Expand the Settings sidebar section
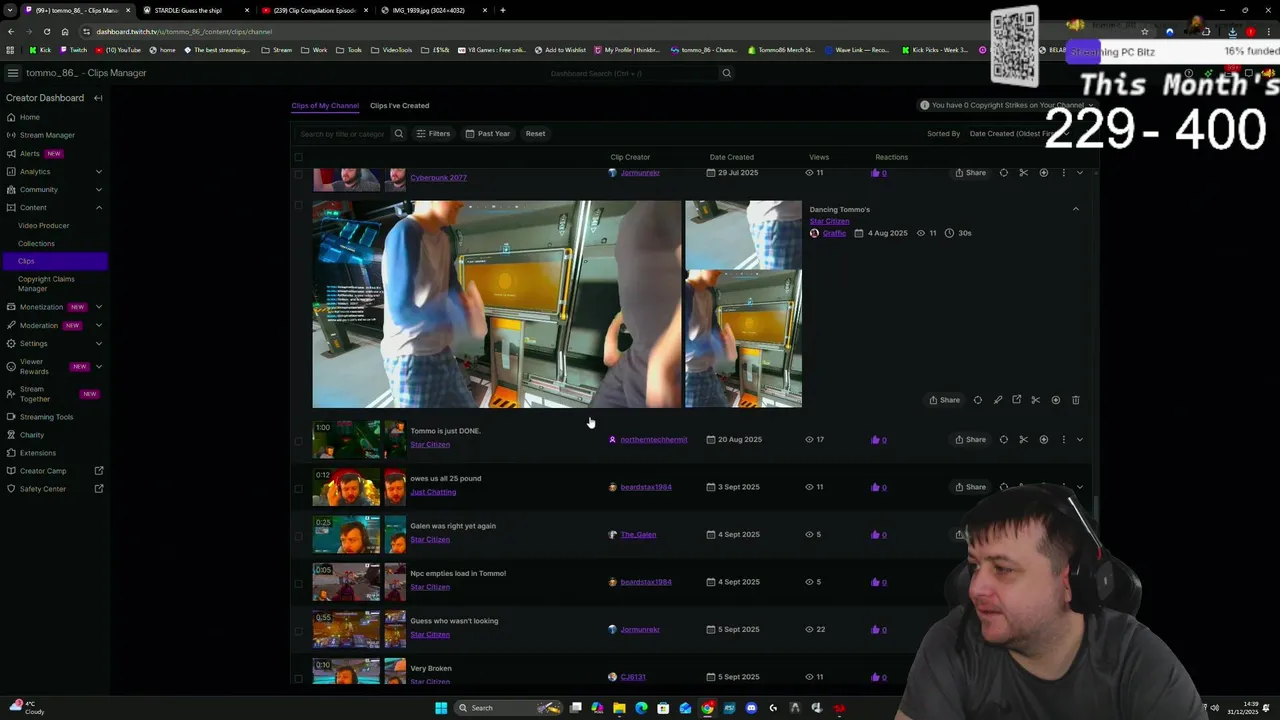The width and height of the screenshot is (1280, 720). [x=98, y=344]
